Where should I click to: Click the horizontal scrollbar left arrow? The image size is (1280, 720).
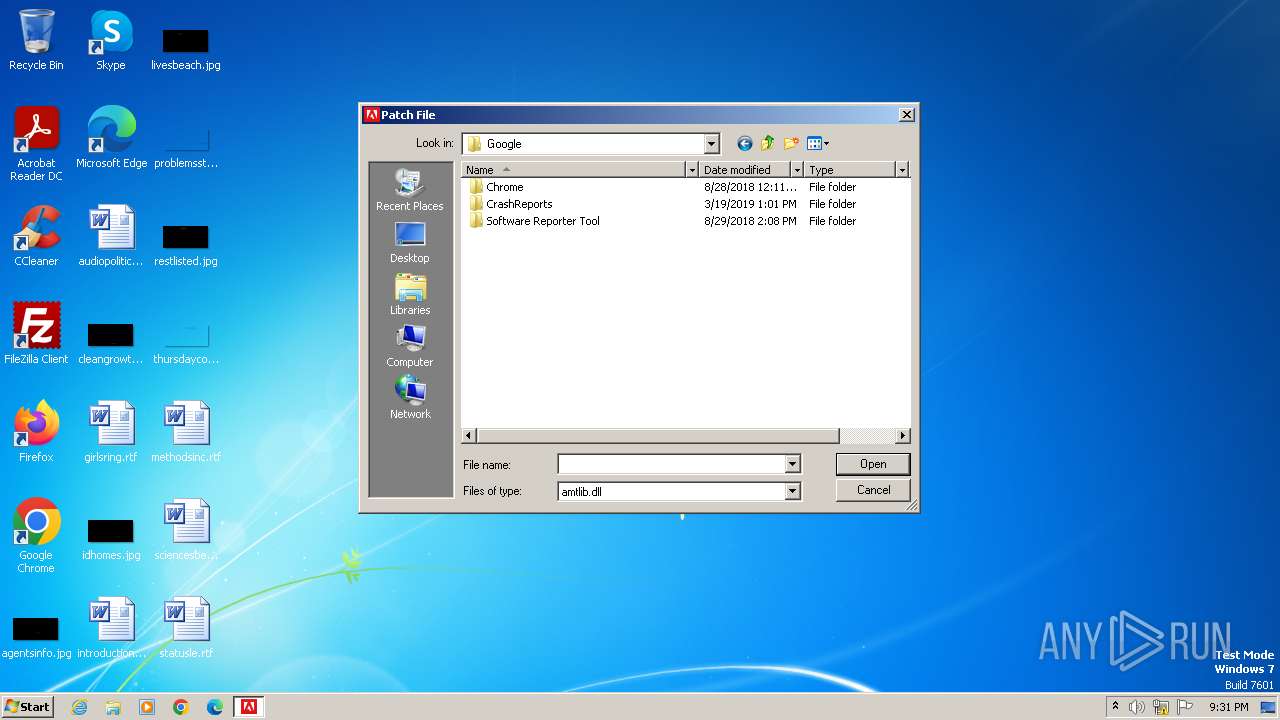[469, 436]
